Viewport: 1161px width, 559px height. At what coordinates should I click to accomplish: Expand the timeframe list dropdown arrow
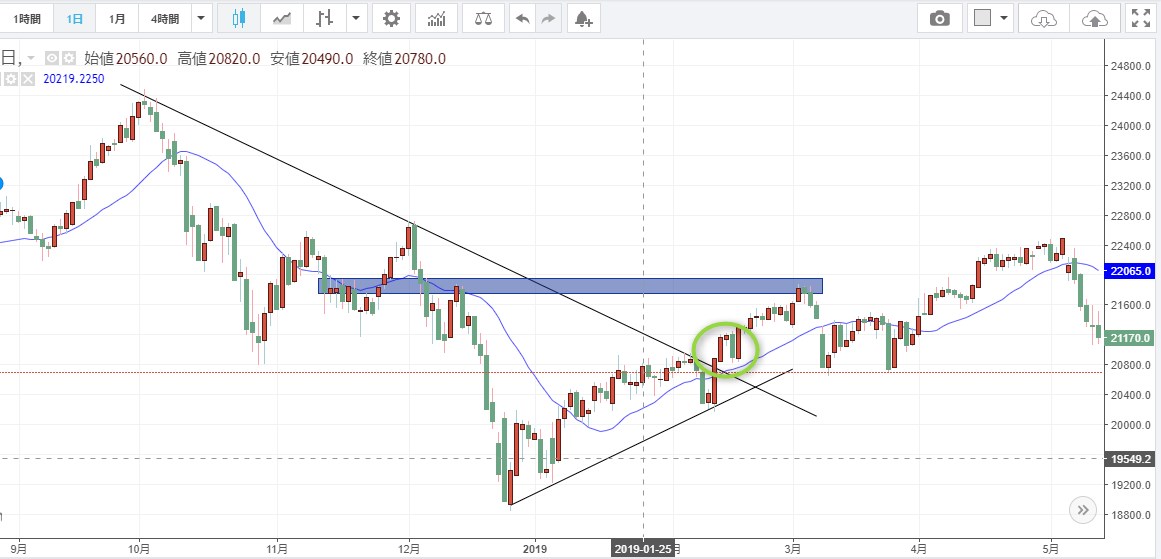tap(201, 19)
